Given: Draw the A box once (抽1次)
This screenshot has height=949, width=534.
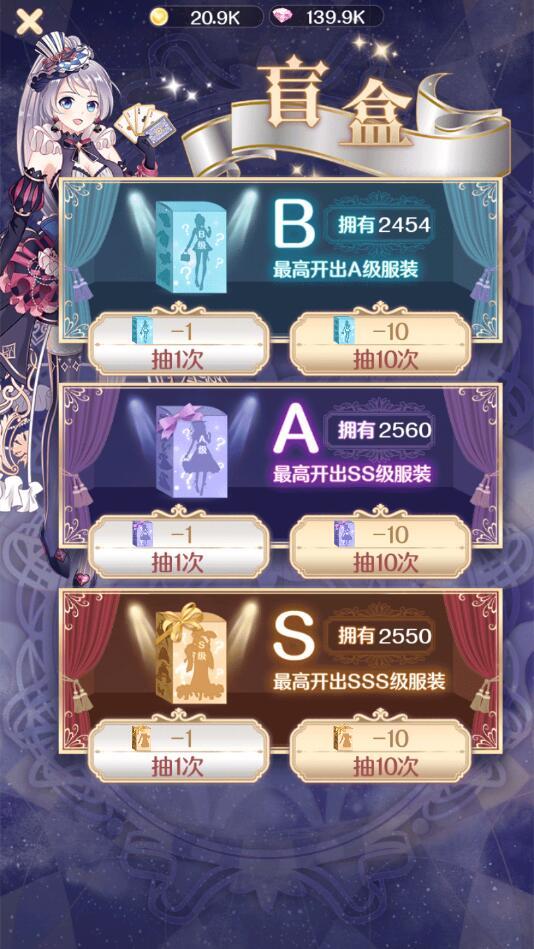Looking at the screenshot, I should 179,547.
